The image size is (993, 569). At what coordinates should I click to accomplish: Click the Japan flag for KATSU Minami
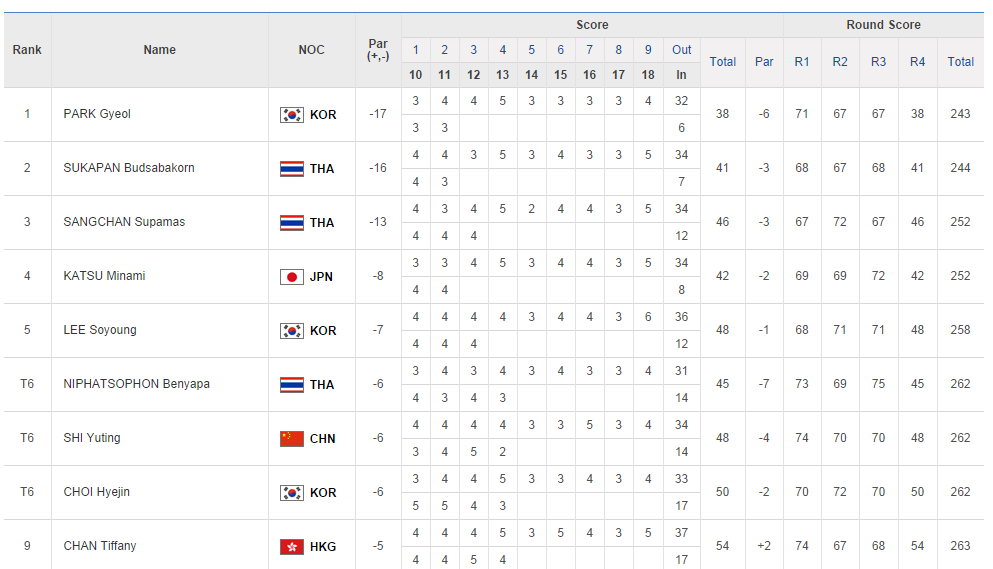click(291, 277)
